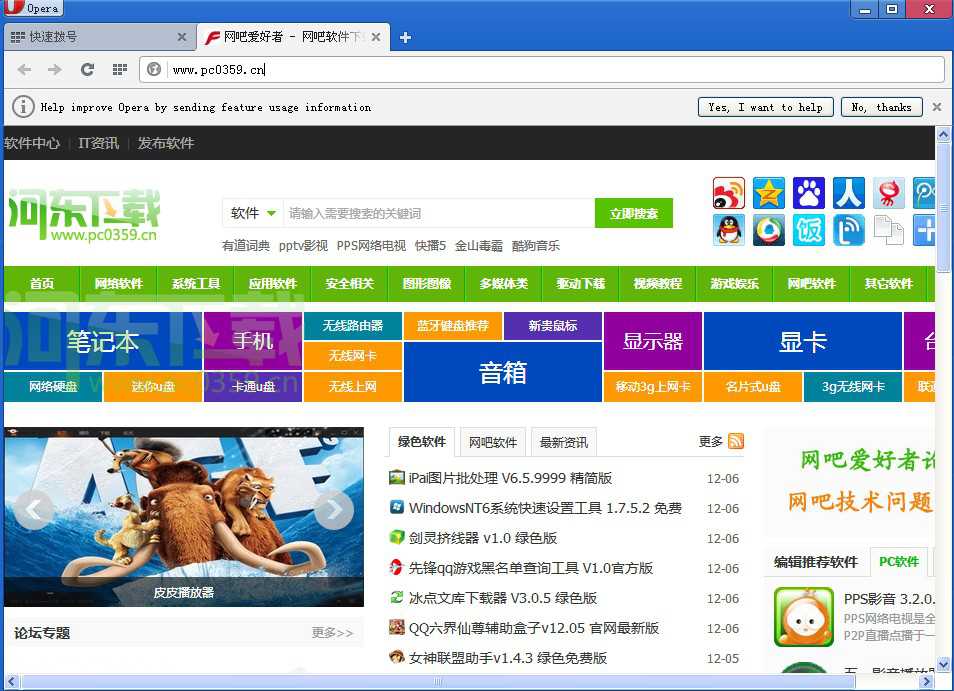
Task: Open QQ sharing via the penguin icon
Action: click(x=728, y=230)
